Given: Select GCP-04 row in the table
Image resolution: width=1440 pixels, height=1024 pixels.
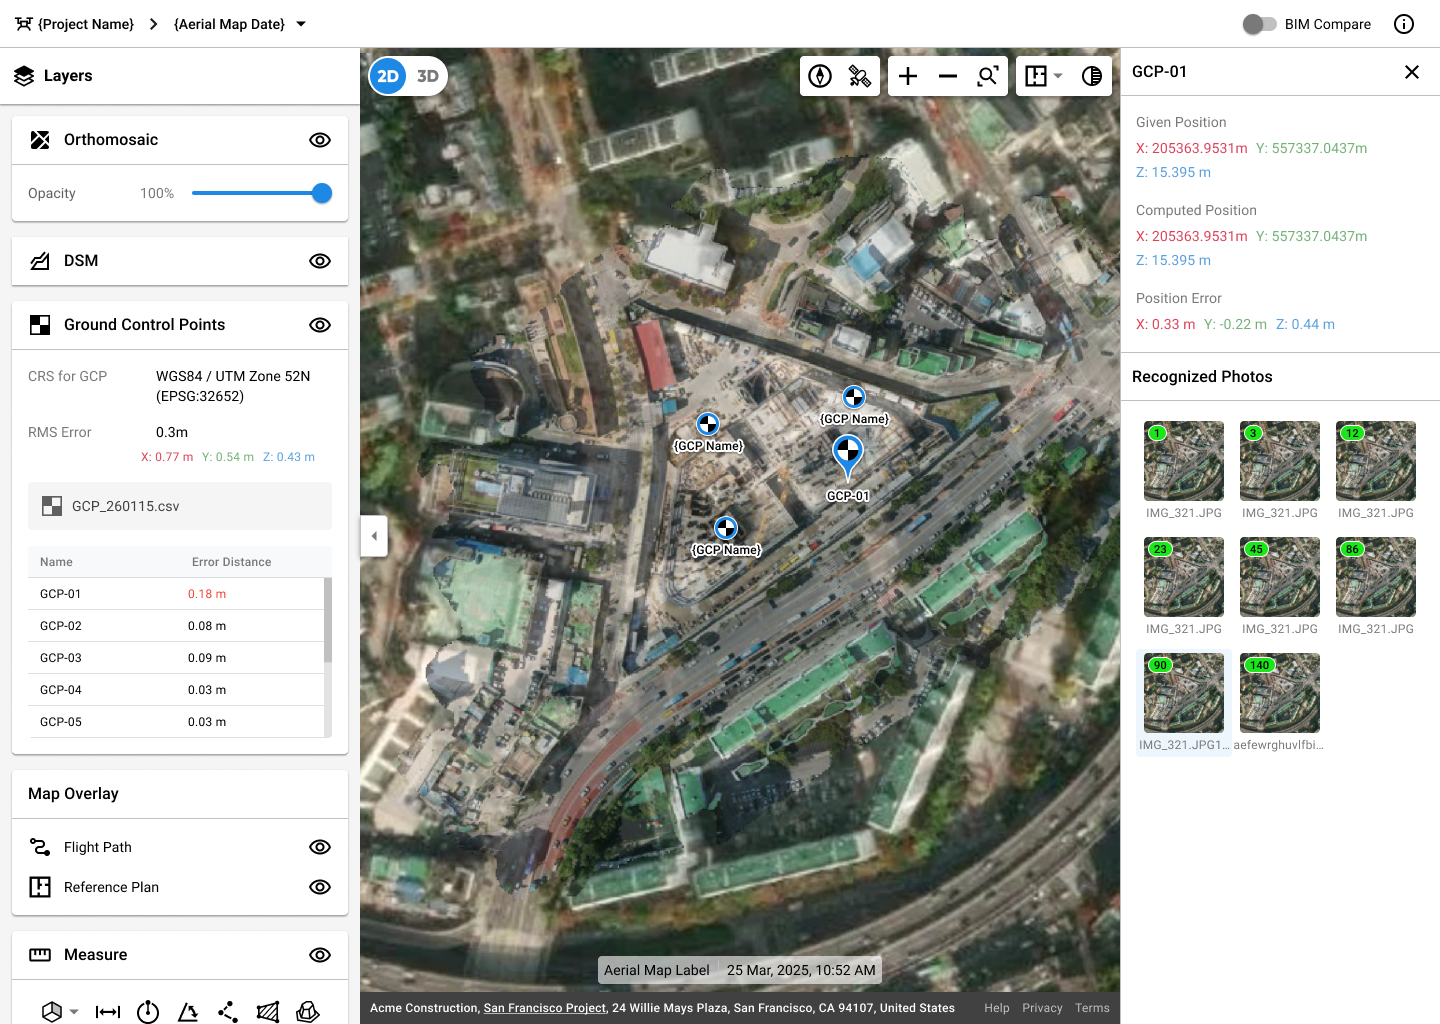Looking at the screenshot, I should pyautogui.click(x=176, y=690).
